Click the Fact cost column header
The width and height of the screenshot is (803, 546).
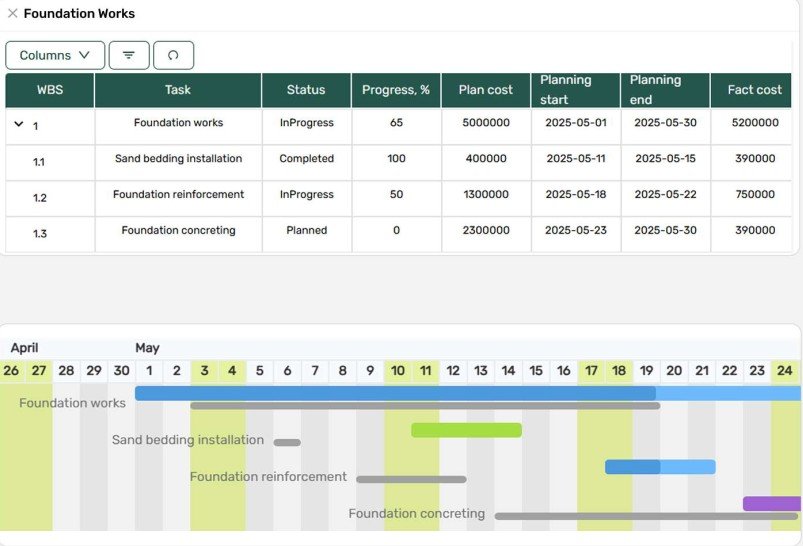[751, 90]
